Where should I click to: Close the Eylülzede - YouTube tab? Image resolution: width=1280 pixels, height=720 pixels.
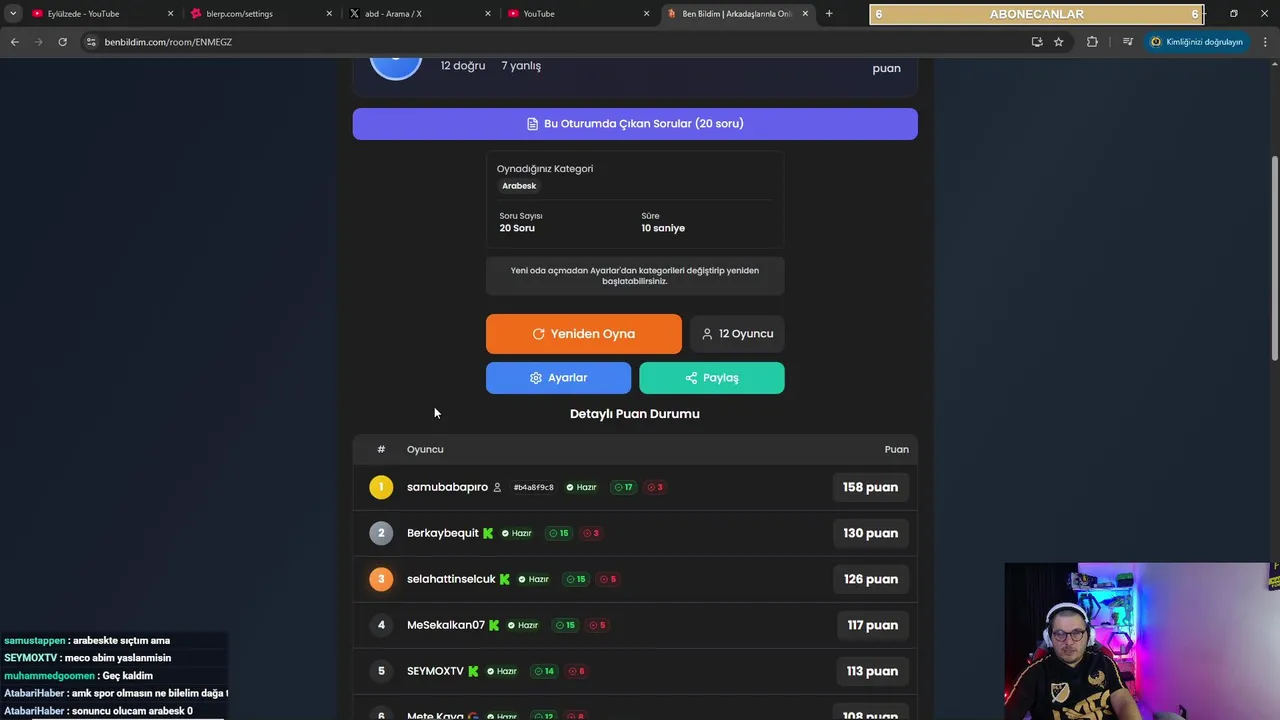(x=170, y=14)
